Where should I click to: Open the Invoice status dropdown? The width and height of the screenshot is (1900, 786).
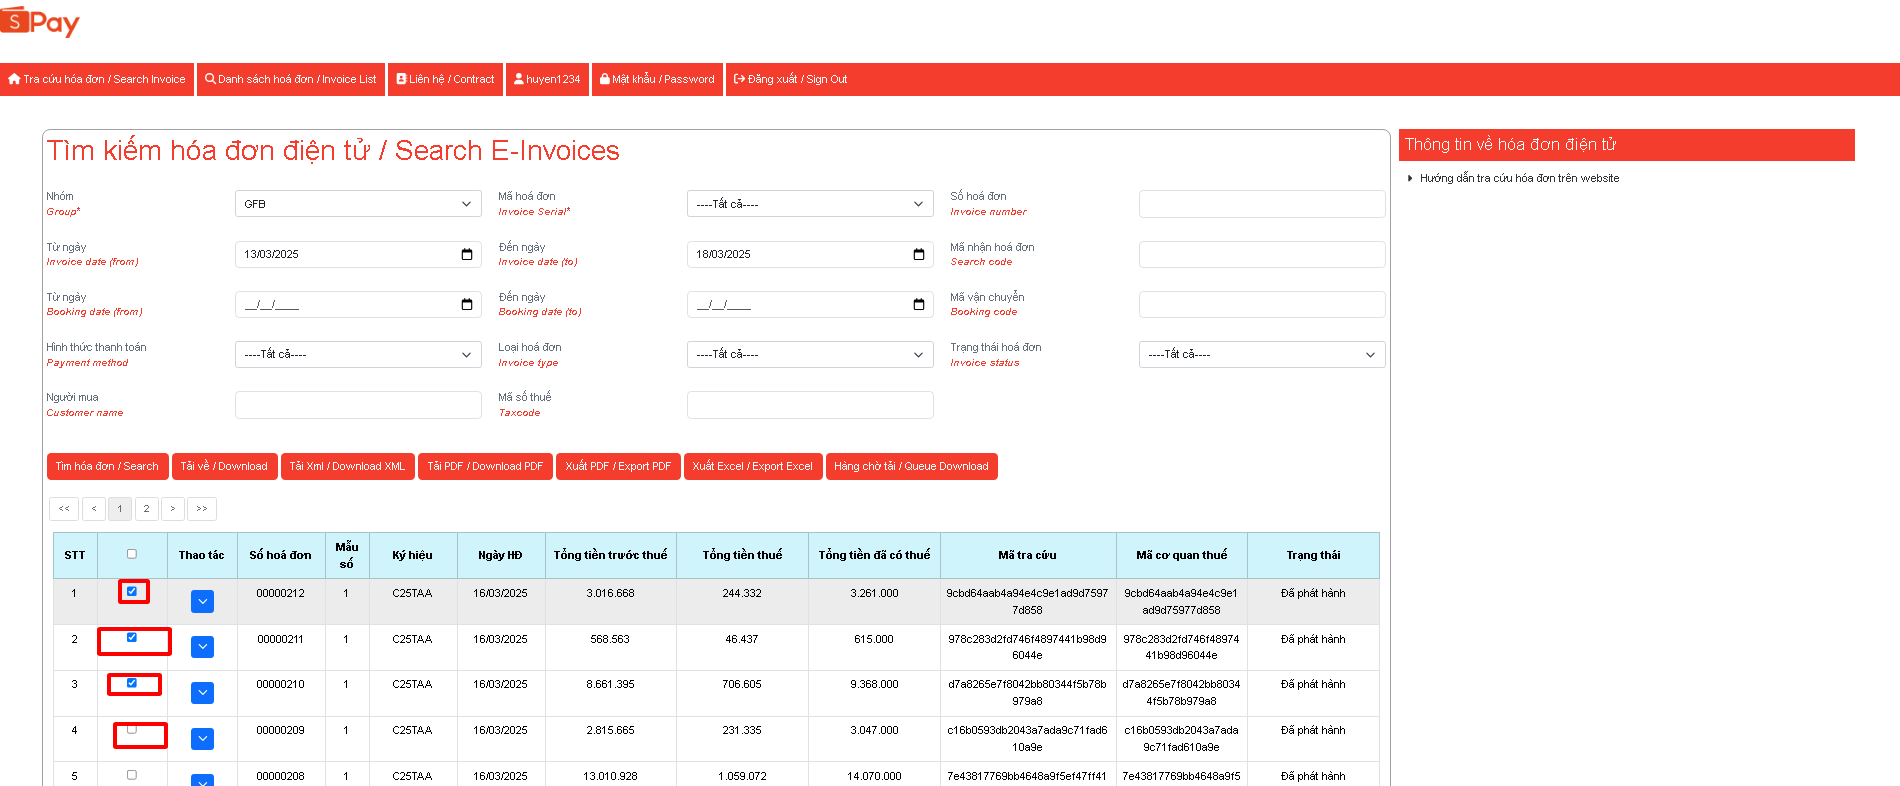click(1261, 354)
